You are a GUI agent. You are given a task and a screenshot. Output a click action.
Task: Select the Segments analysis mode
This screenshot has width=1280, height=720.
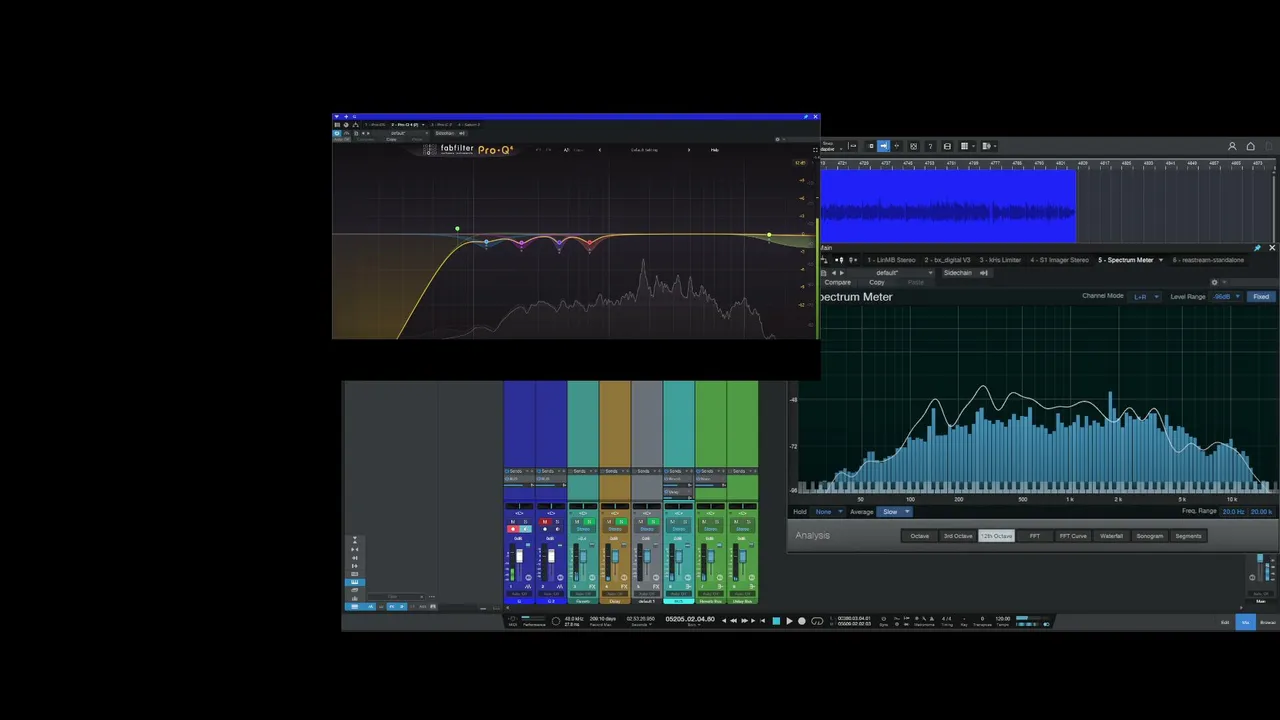tap(1188, 536)
